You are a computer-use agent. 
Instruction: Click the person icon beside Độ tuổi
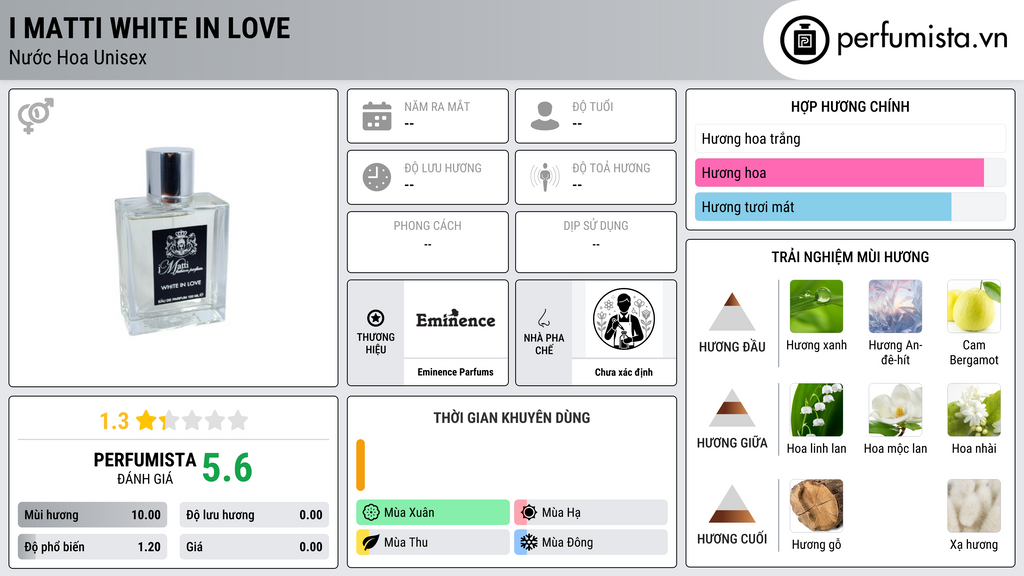point(545,116)
